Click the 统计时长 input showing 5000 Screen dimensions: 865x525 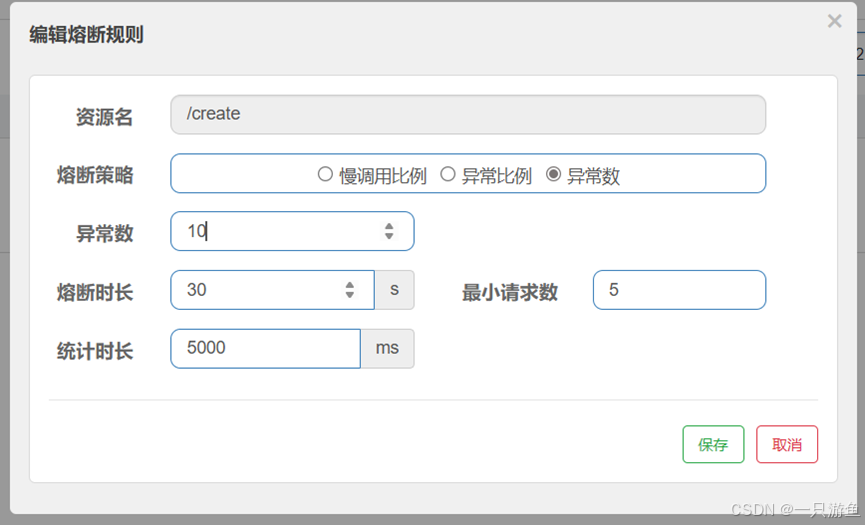[x=265, y=349]
